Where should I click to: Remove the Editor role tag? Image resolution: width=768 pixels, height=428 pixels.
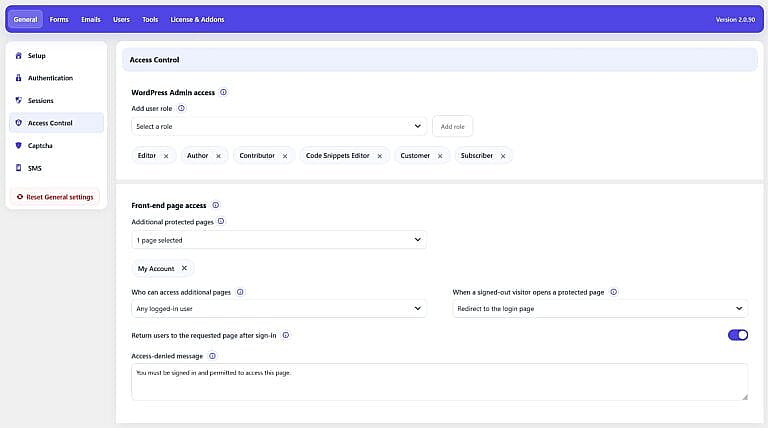click(166, 156)
